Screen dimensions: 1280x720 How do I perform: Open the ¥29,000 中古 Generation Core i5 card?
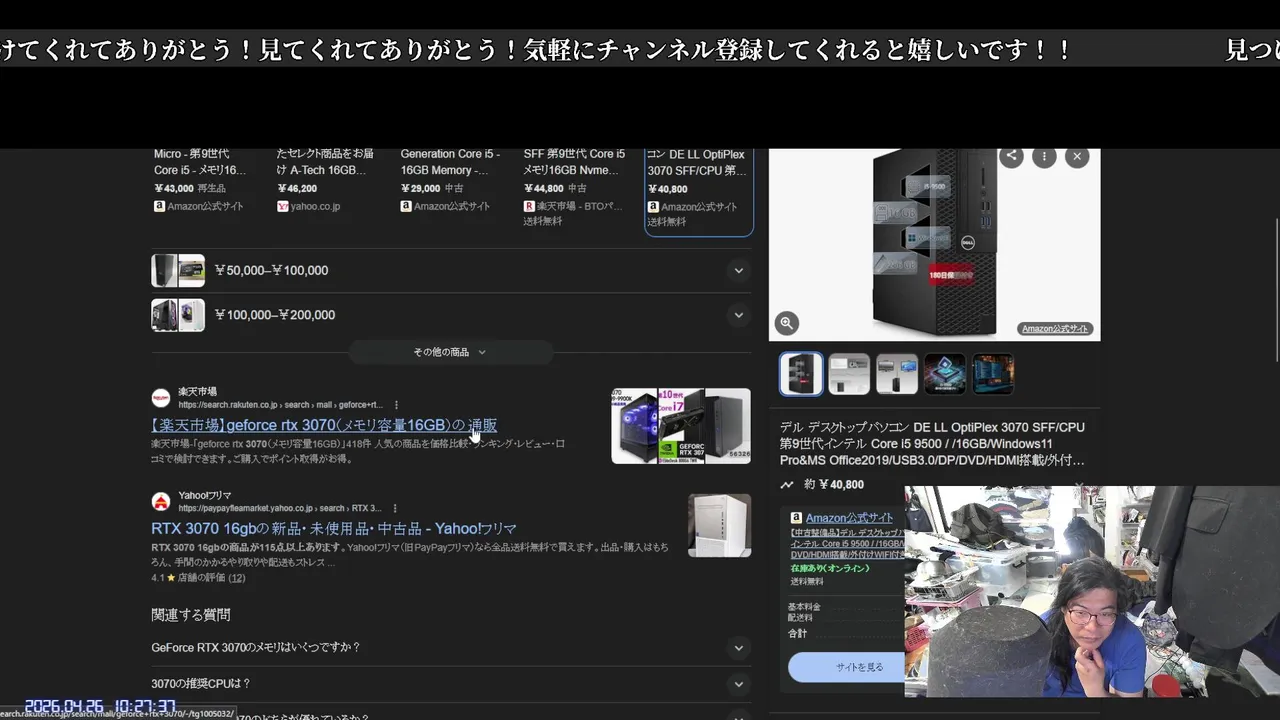point(452,182)
